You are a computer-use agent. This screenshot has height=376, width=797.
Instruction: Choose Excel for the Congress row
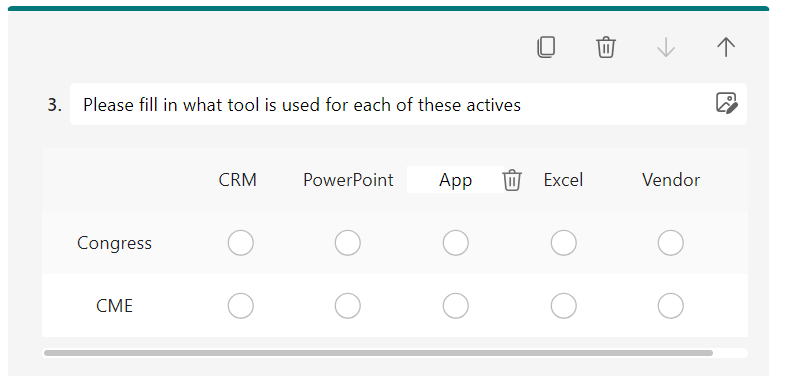[x=563, y=243]
